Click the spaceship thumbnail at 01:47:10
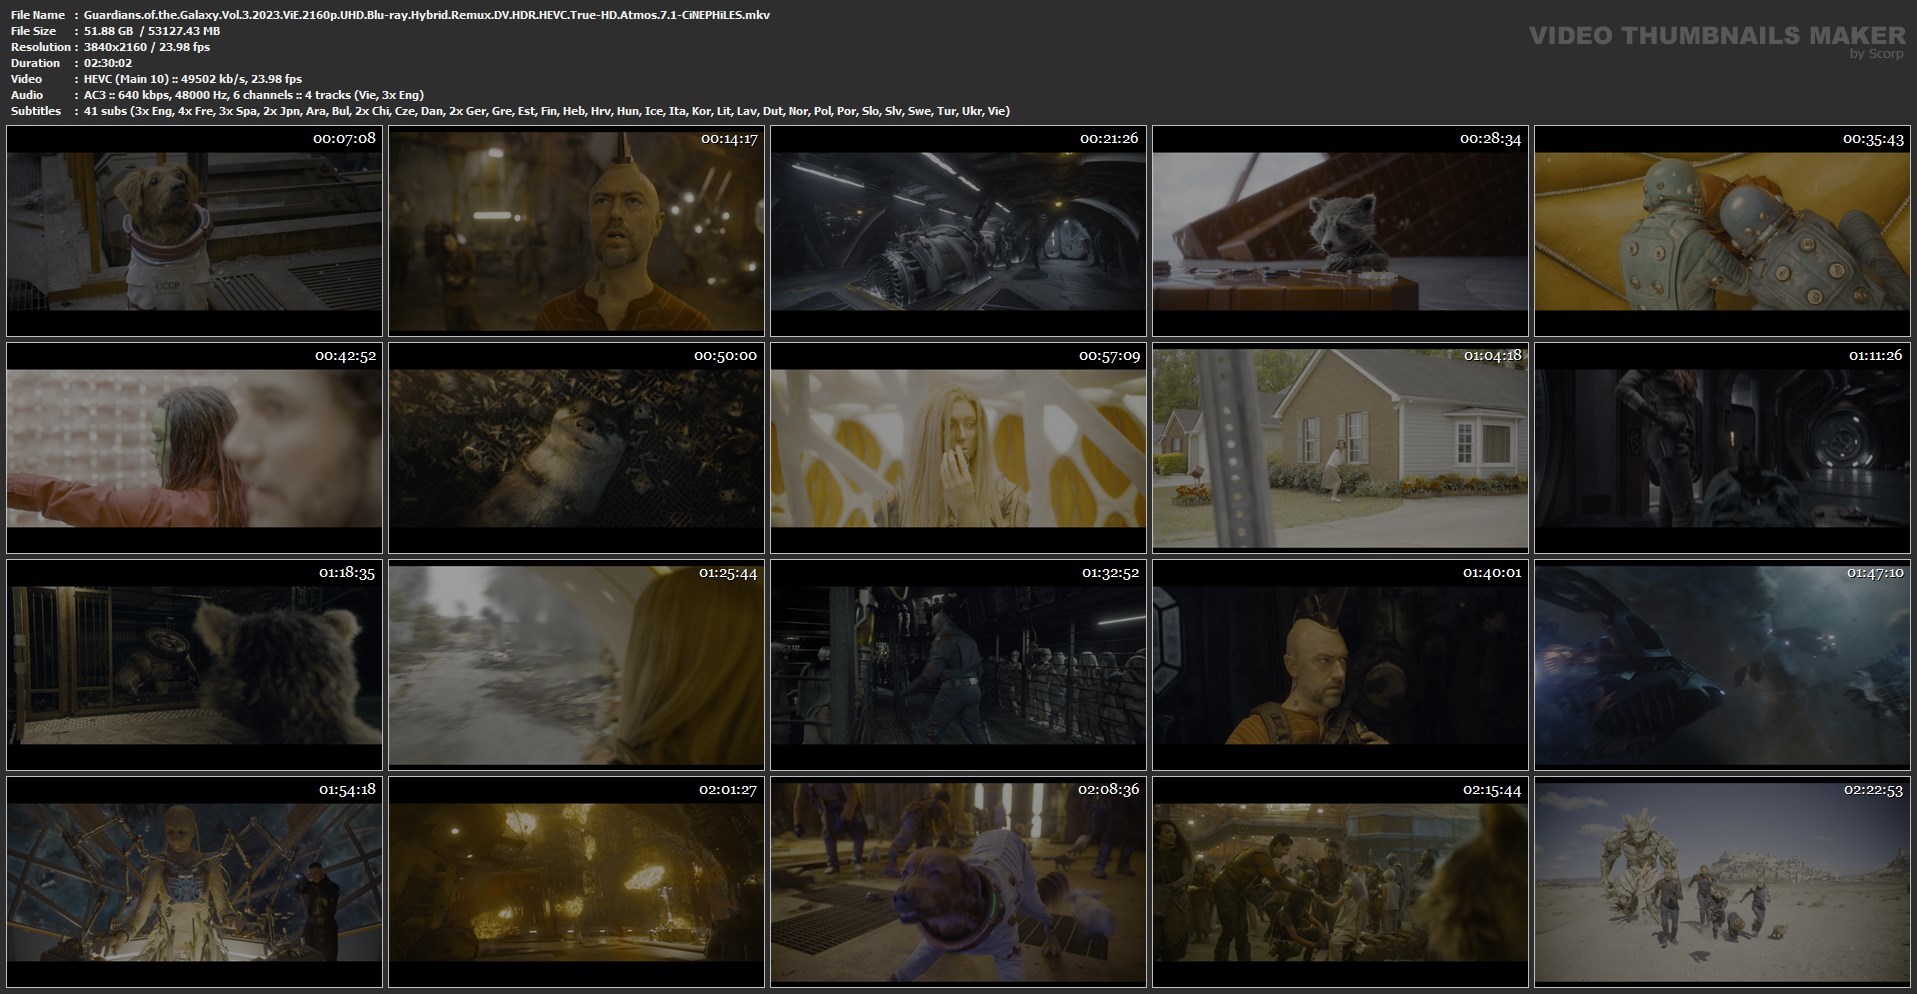The height and width of the screenshot is (994, 1917). click(x=1722, y=665)
